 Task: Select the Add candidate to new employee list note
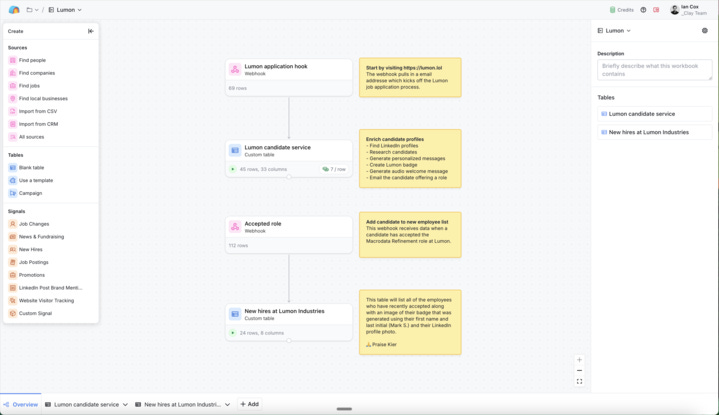410,235
